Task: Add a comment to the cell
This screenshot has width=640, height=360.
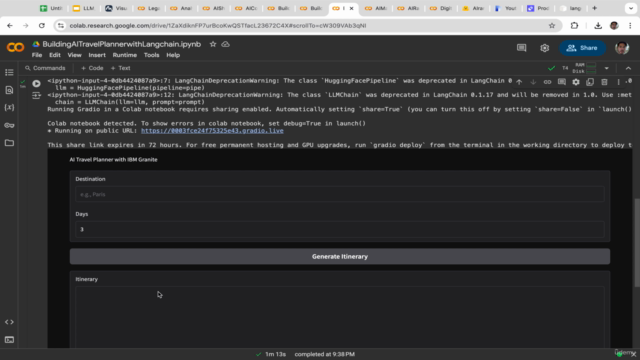Action: 562,82
